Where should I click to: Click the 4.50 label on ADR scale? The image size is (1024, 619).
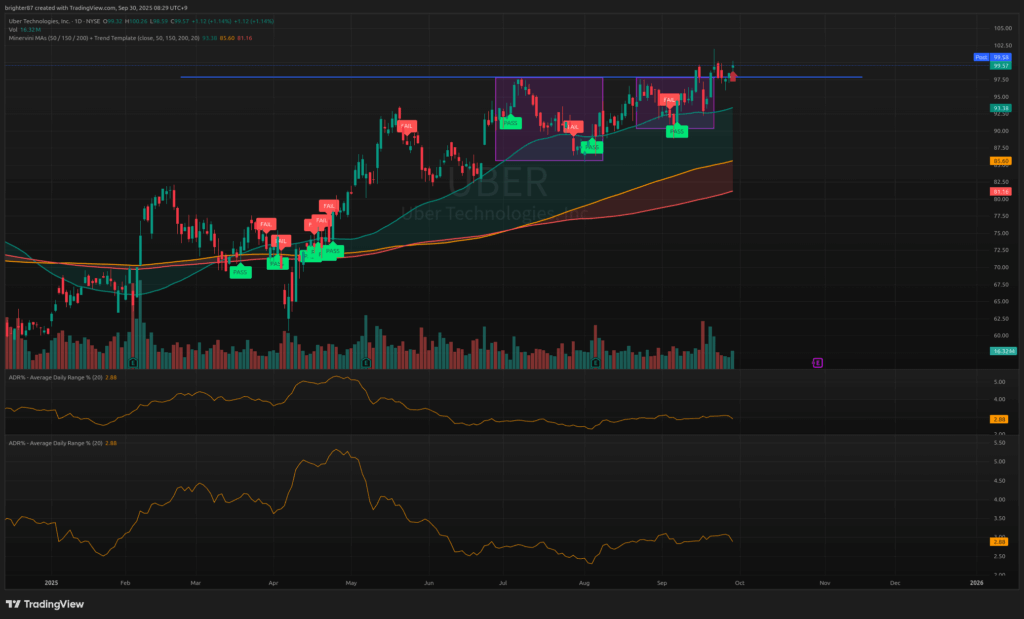coord(999,481)
